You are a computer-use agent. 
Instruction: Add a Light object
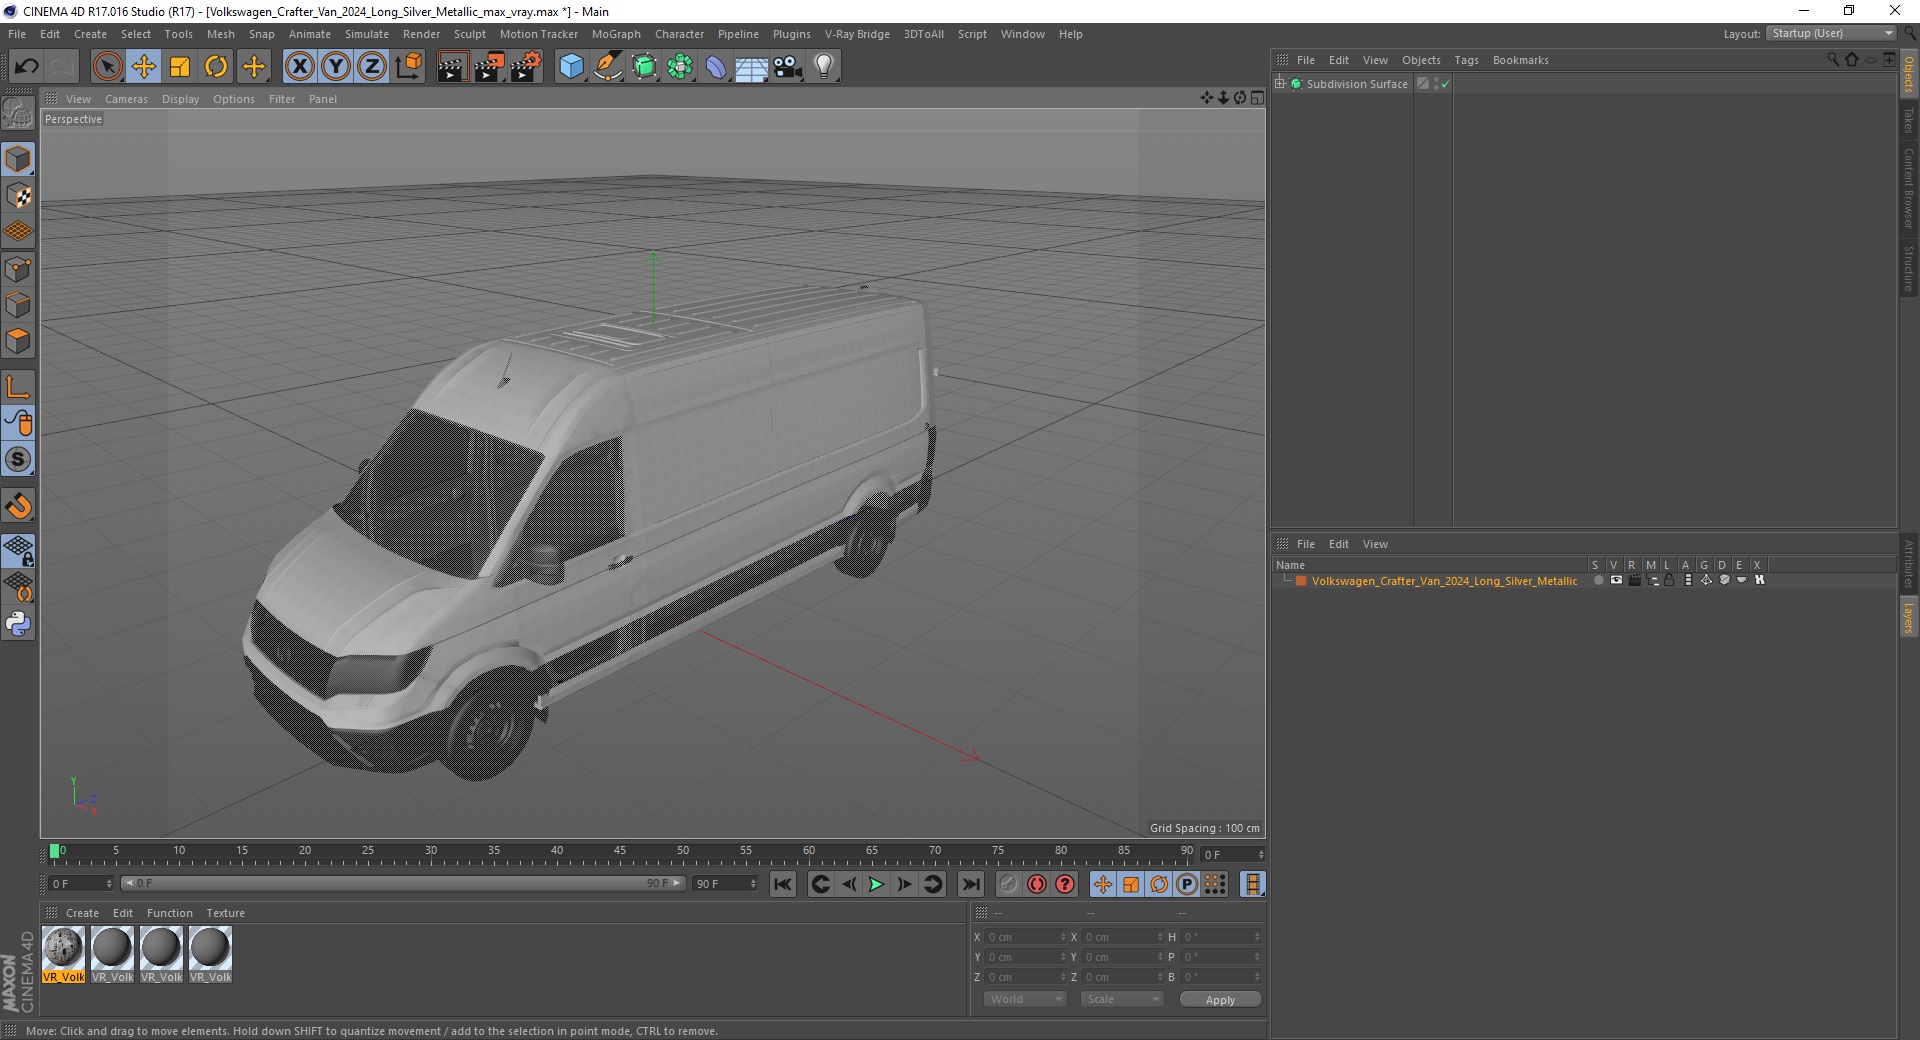824,67
